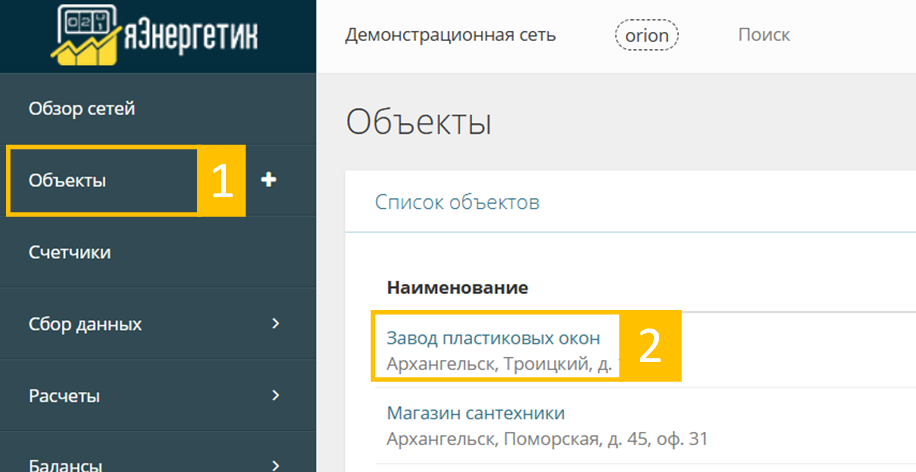The width and height of the screenshot is (916, 472).
Task: Open the Обзор сетей menu item
Action: (x=82, y=108)
